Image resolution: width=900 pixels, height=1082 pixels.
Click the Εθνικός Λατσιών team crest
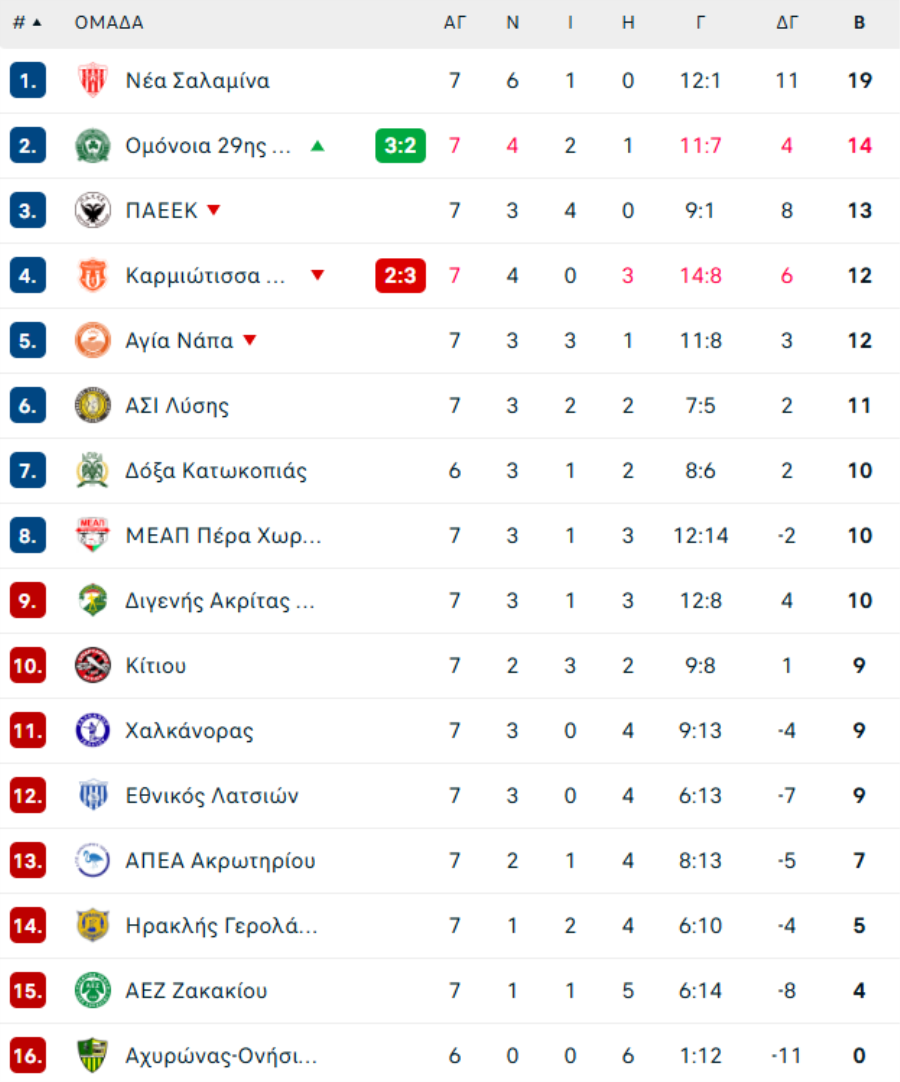pyautogui.click(x=93, y=796)
